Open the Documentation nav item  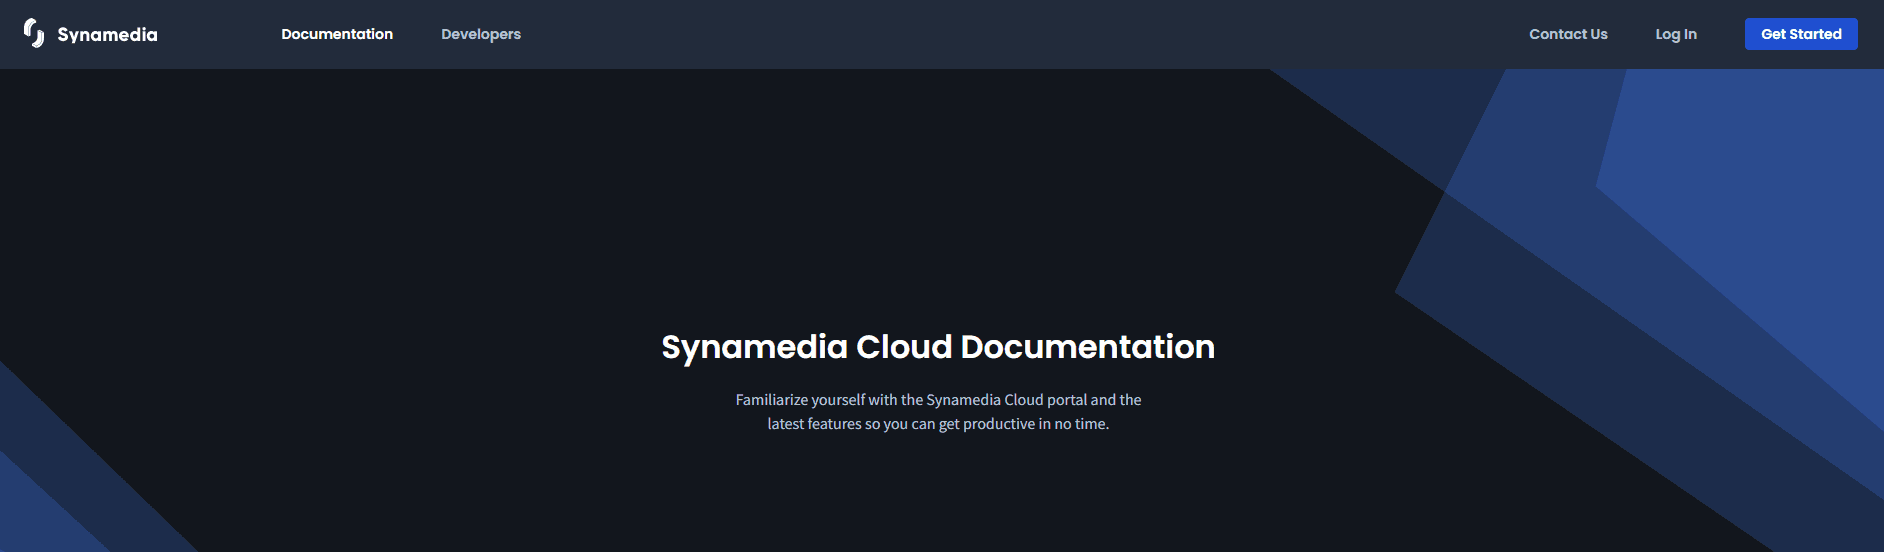[x=337, y=34]
